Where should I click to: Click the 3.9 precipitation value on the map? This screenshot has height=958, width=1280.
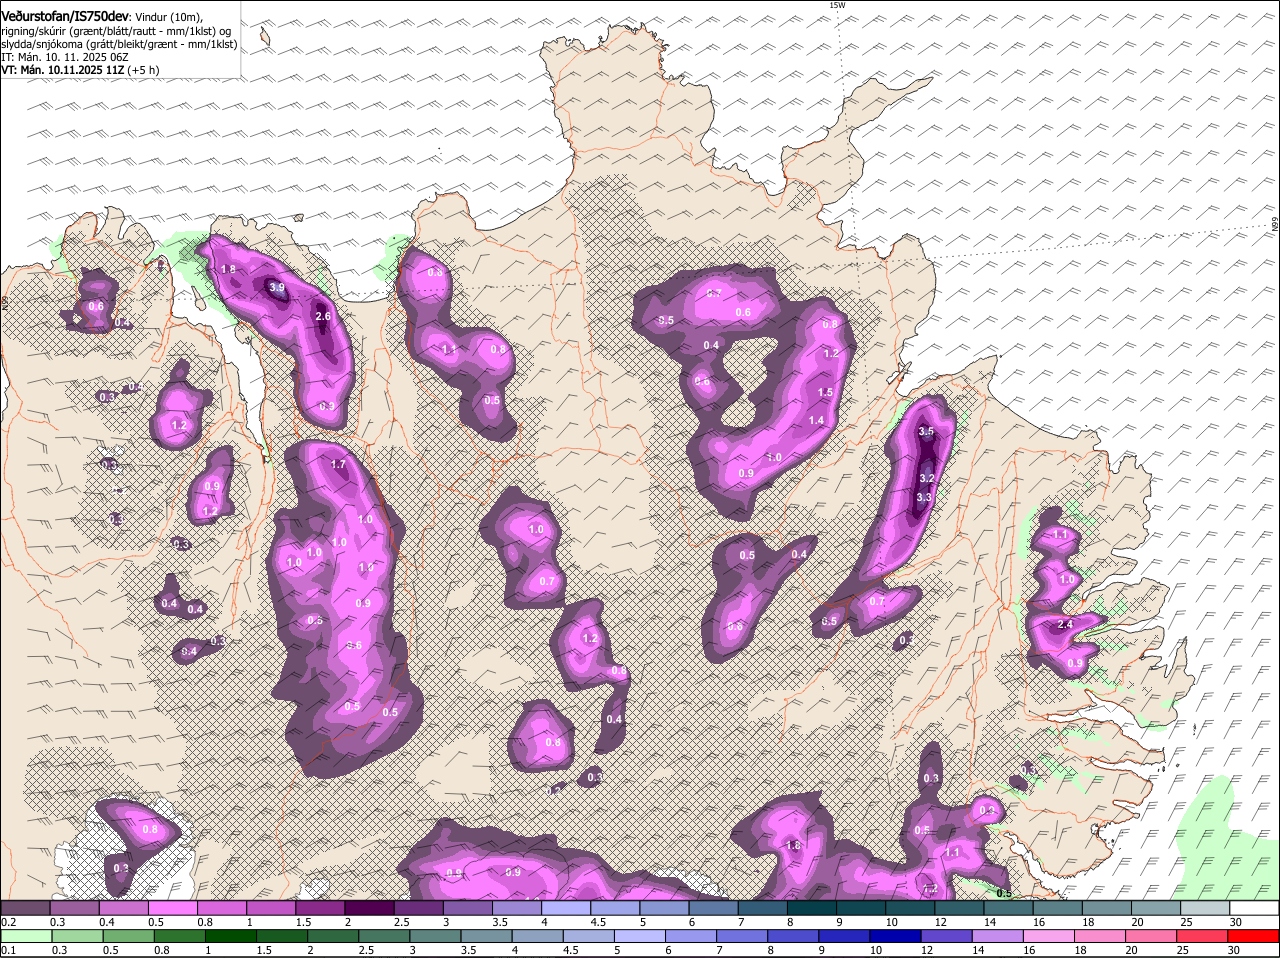[277, 288]
